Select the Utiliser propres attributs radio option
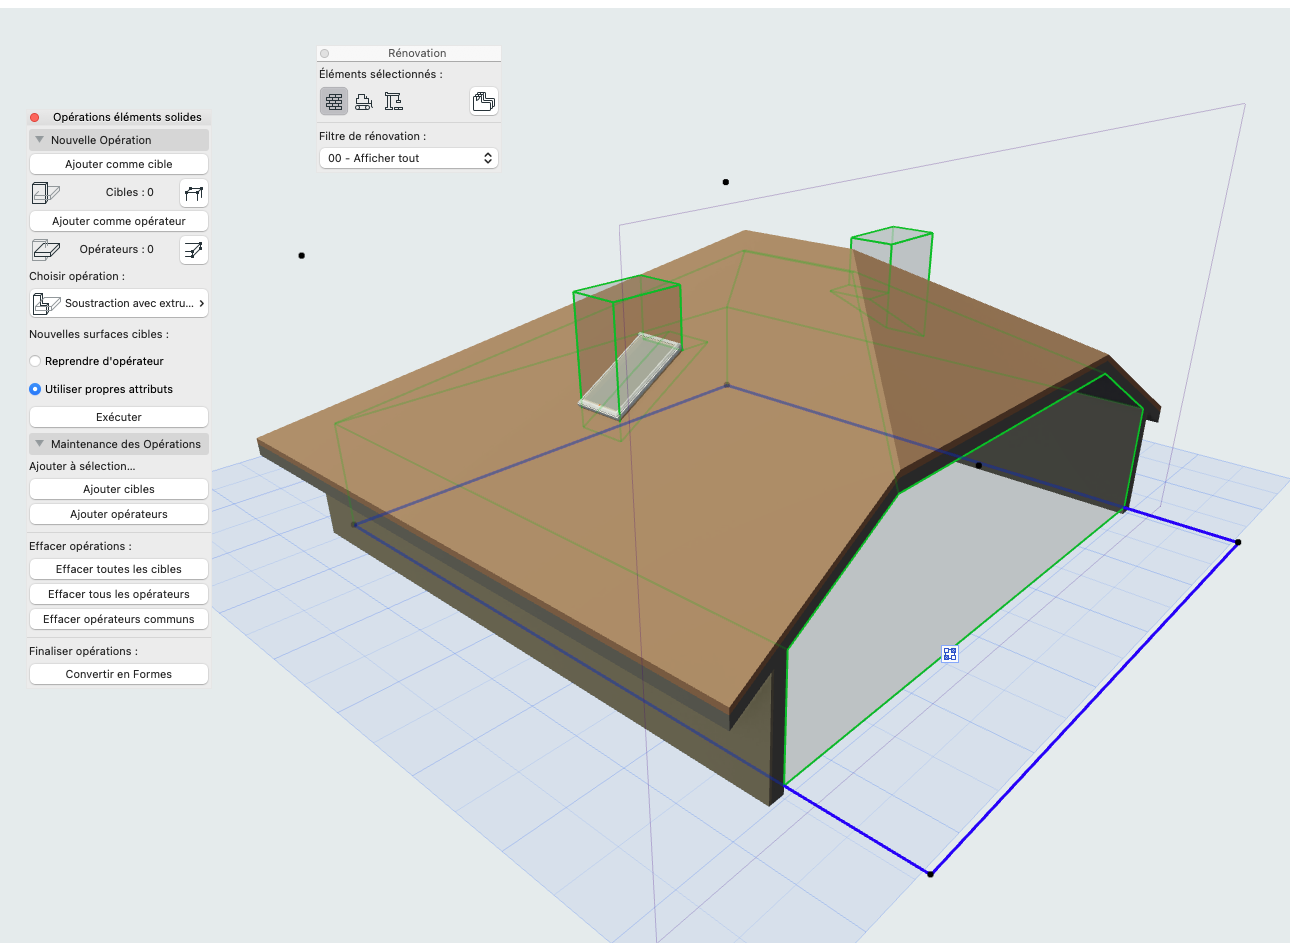The image size is (1290, 943). click(35, 389)
